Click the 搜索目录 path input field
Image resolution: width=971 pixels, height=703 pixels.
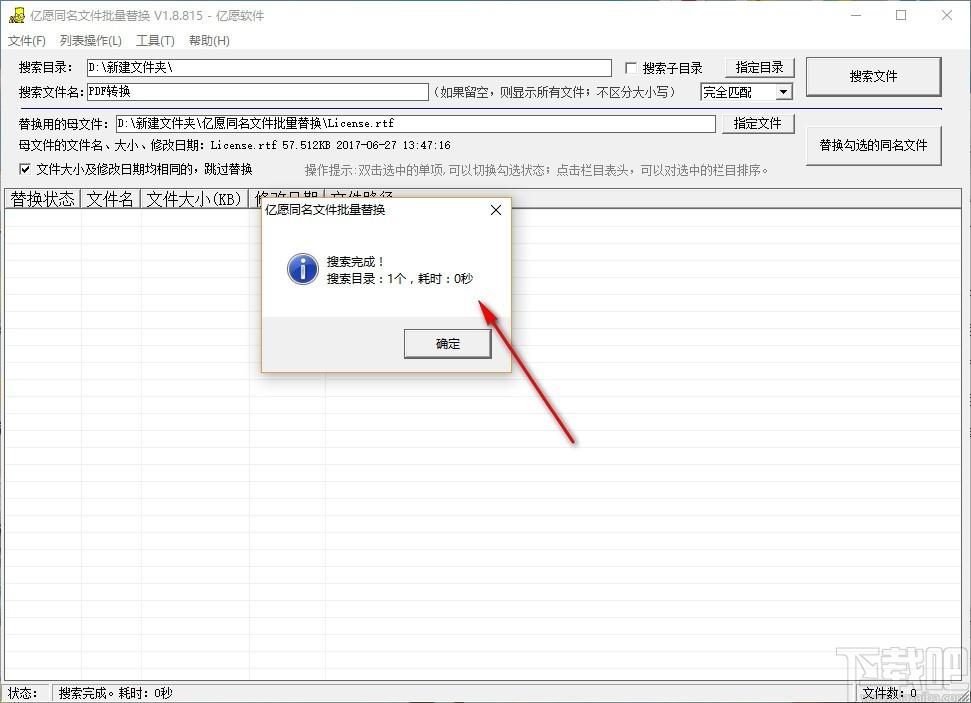pyautogui.click(x=349, y=68)
